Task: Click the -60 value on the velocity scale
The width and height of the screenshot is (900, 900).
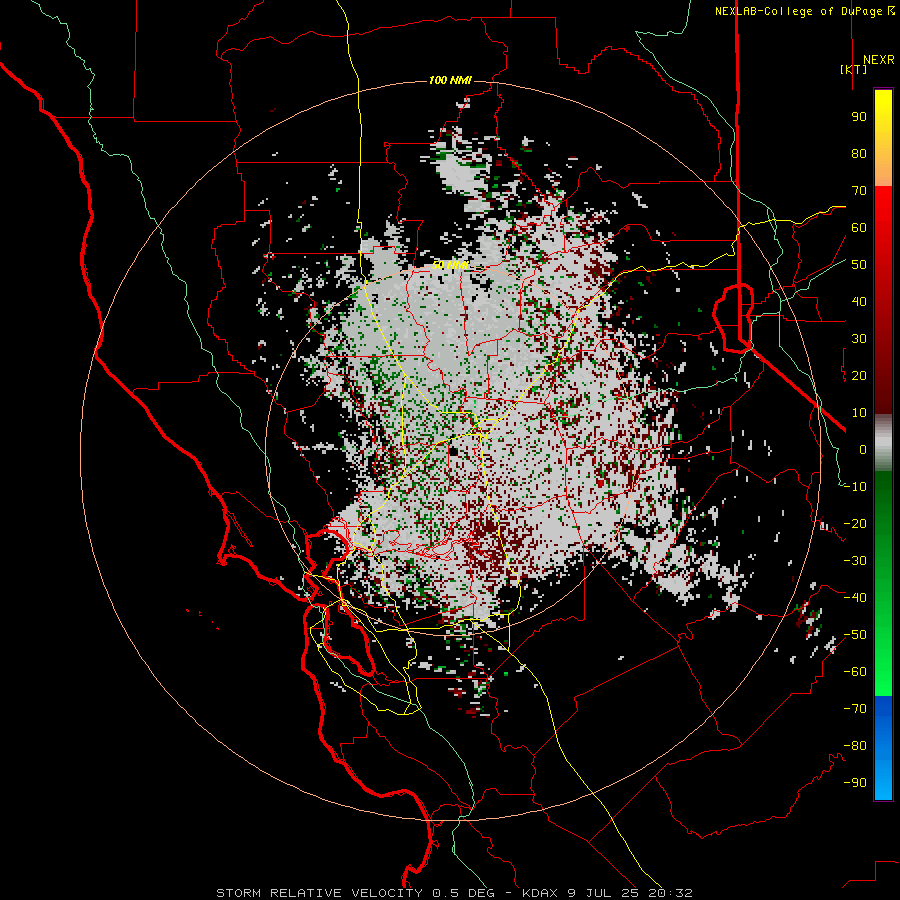Action: (x=855, y=672)
